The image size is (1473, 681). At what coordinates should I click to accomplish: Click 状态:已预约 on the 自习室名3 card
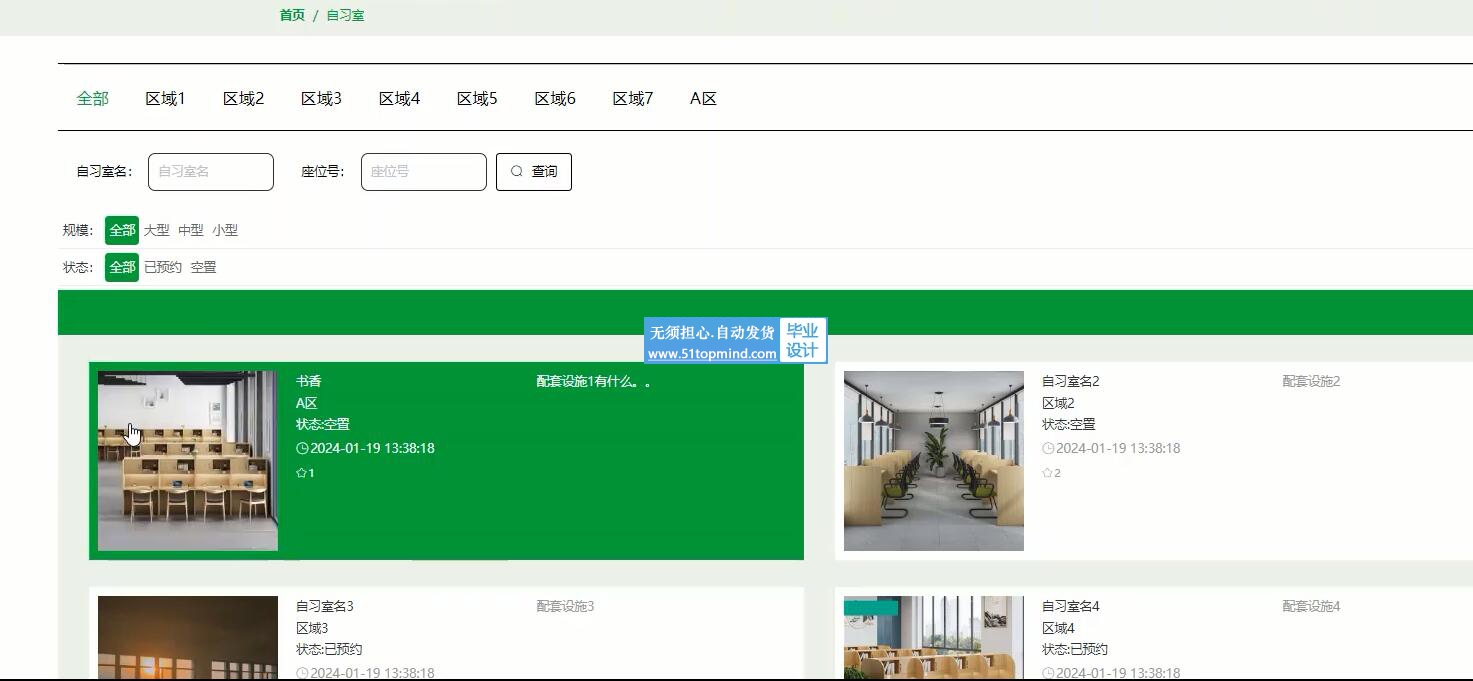pyautogui.click(x=330, y=649)
